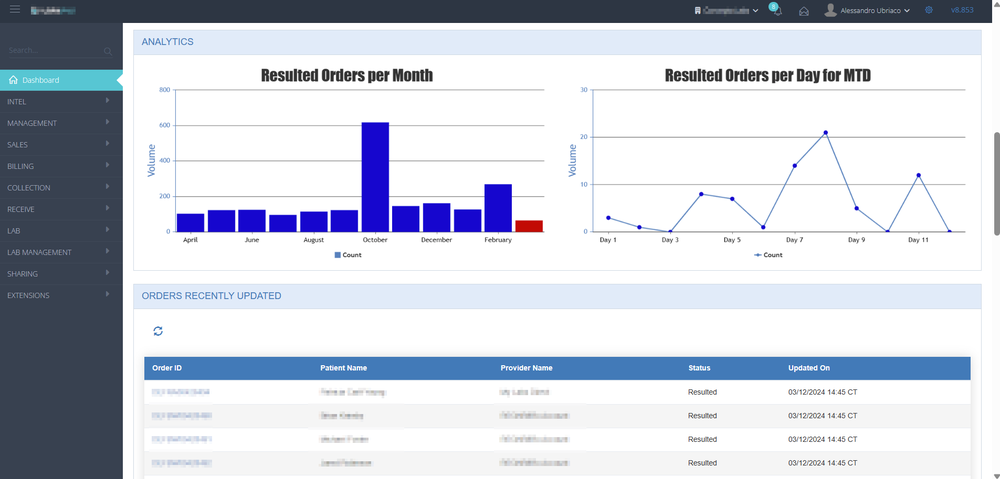Open the company selector dropdown arrow
The width and height of the screenshot is (1000, 479).
[756, 11]
